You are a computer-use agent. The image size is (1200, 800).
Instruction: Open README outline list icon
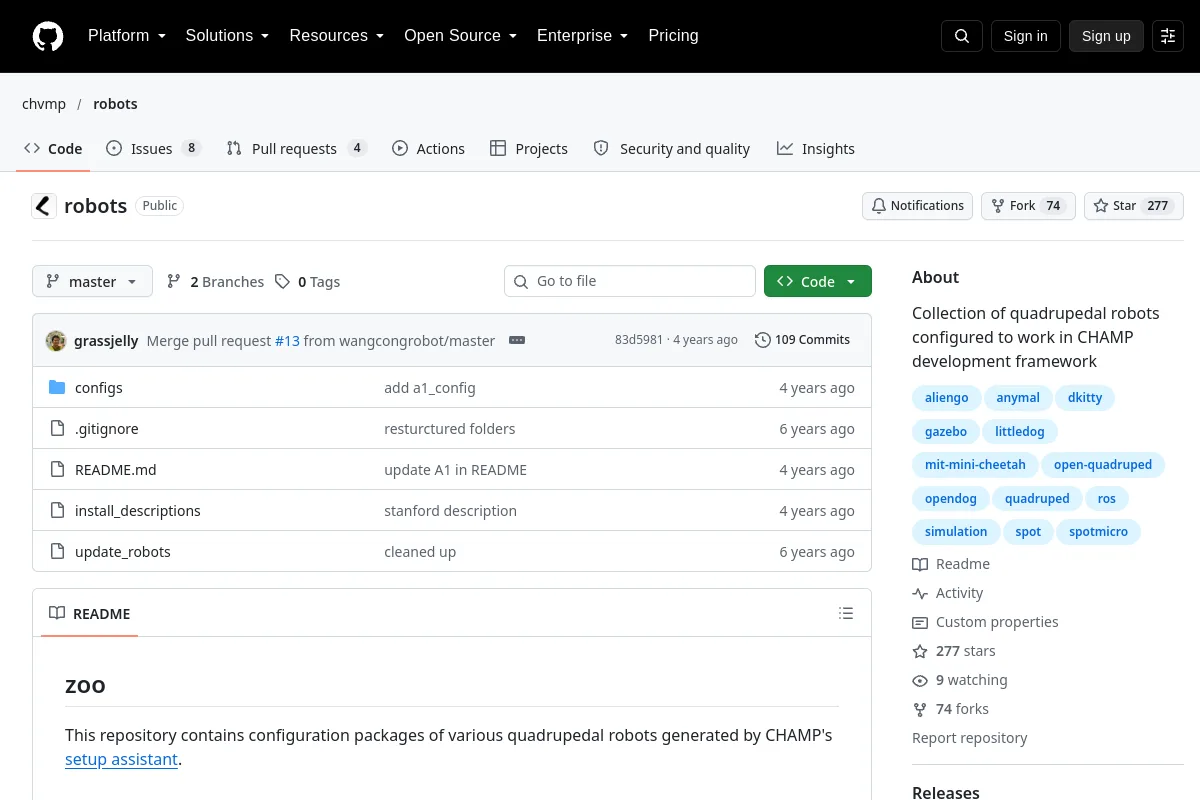[846, 613]
